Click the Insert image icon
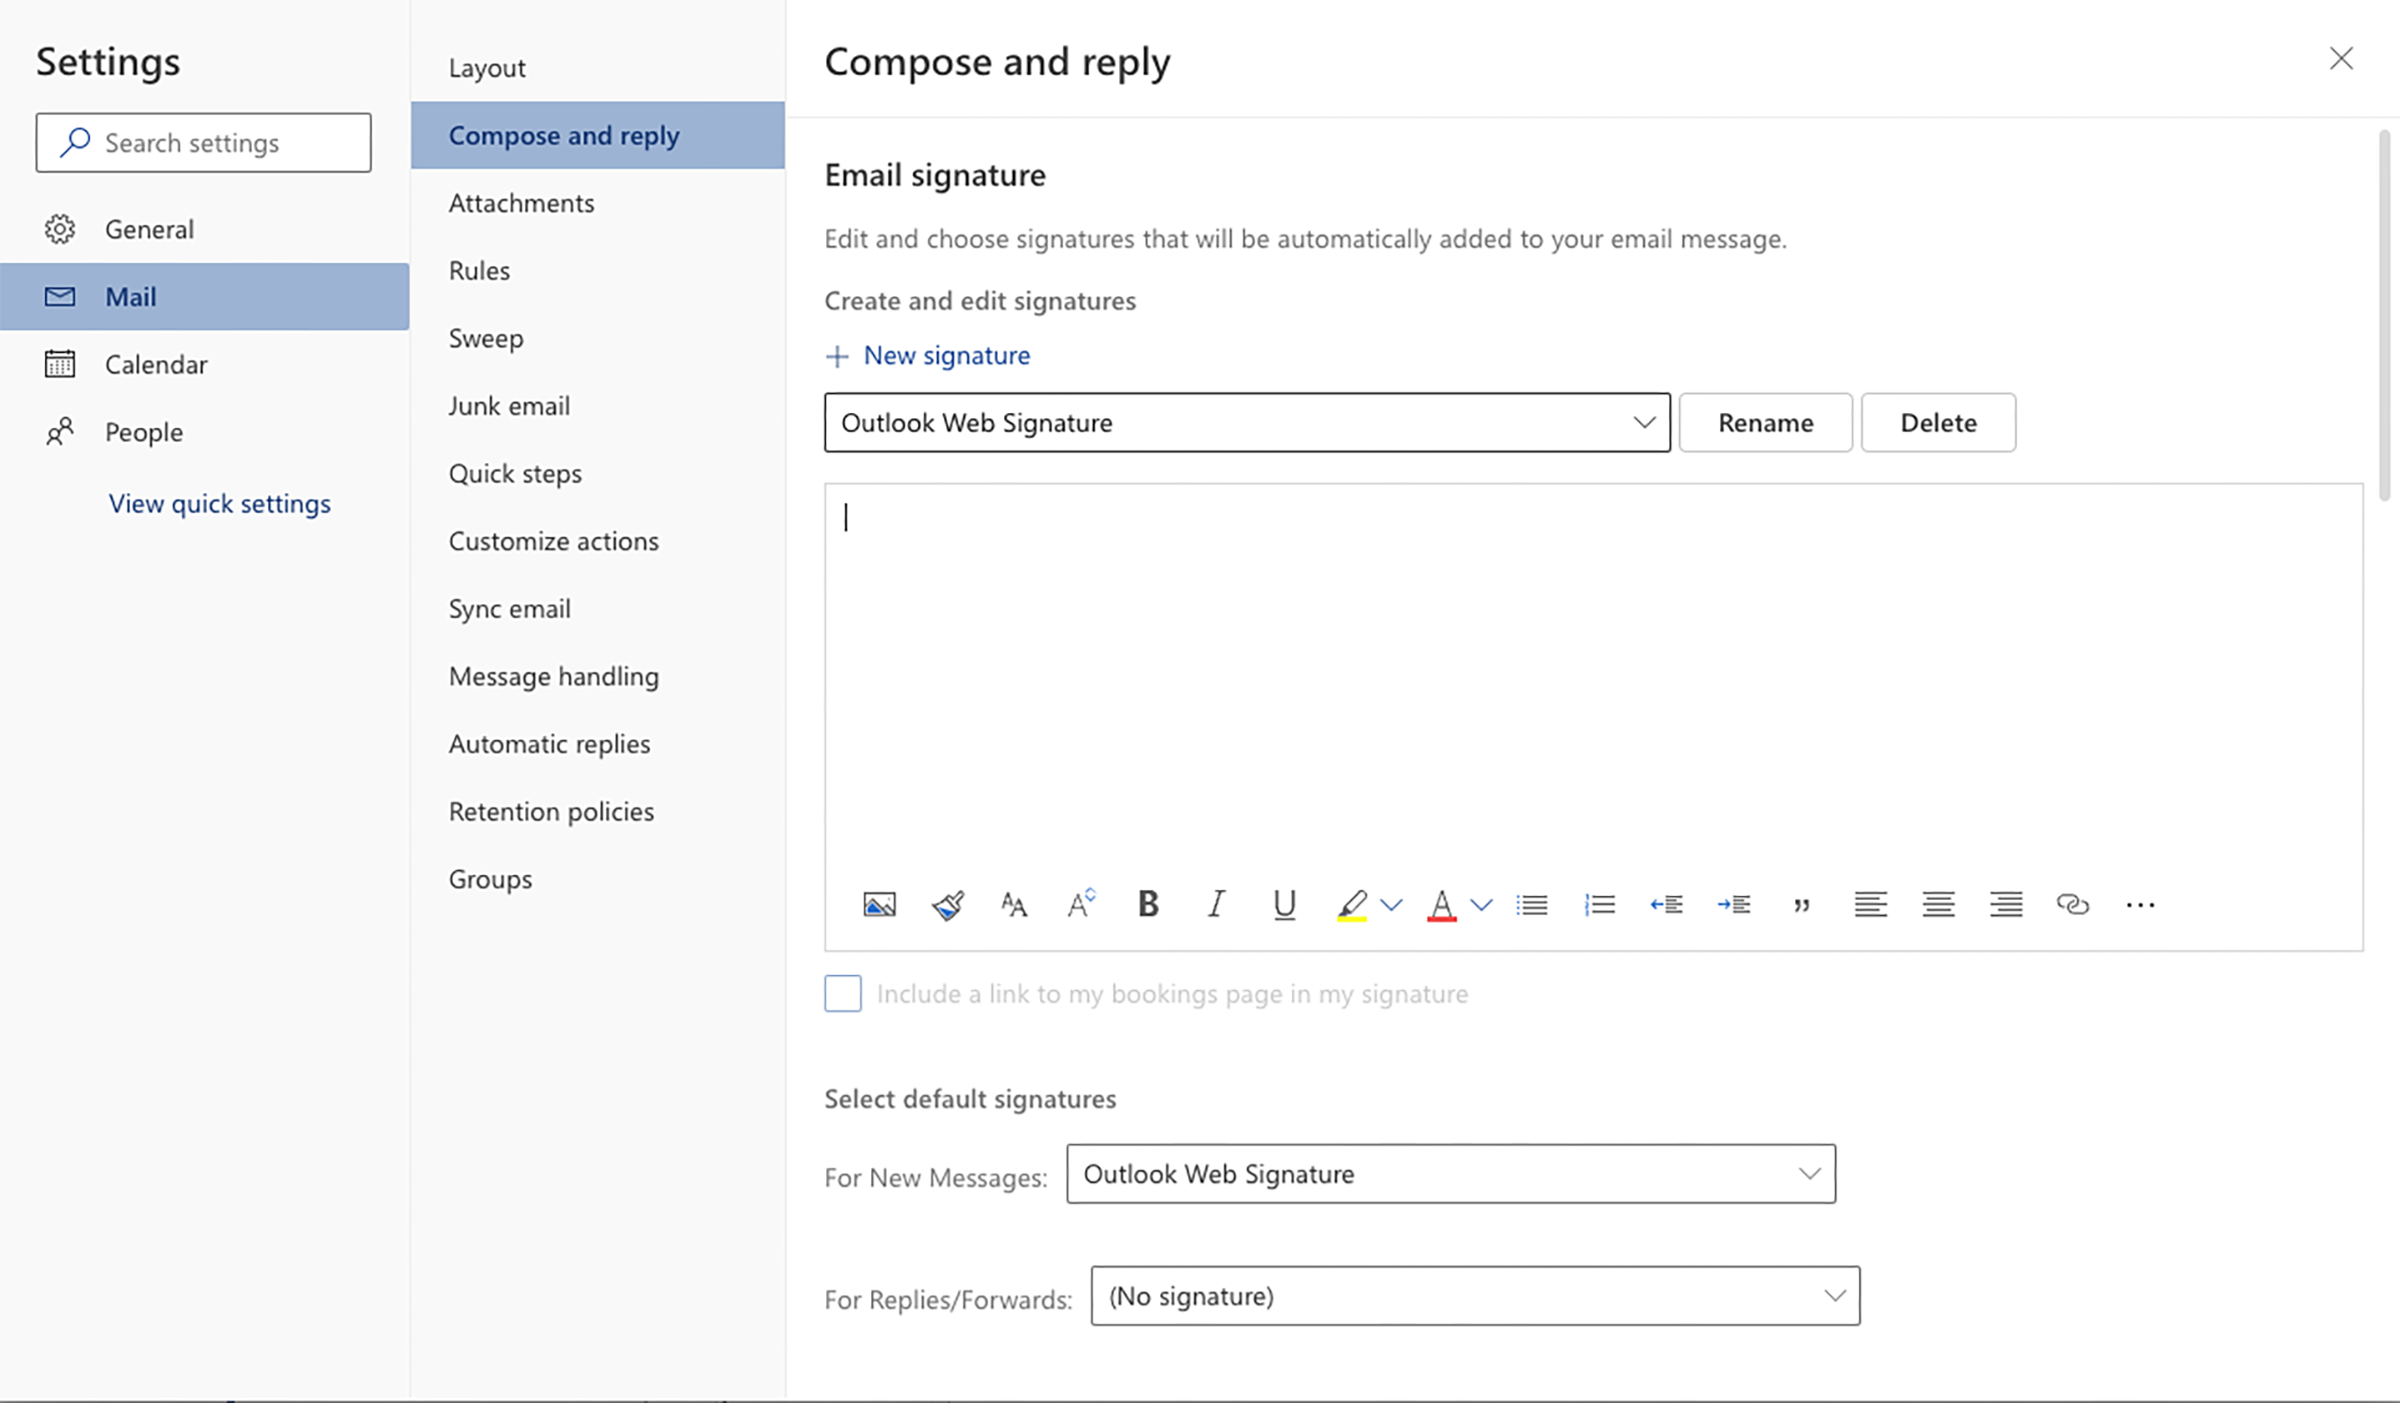Image resolution: width=2400 pixels, height=1403 pixels. 878,904
